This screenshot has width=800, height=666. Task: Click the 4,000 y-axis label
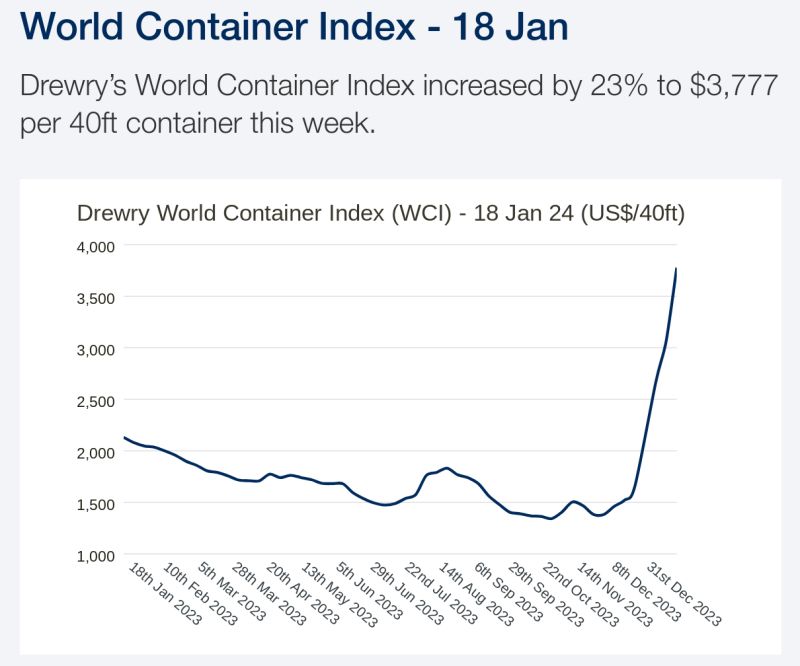(x=97, y=246)
